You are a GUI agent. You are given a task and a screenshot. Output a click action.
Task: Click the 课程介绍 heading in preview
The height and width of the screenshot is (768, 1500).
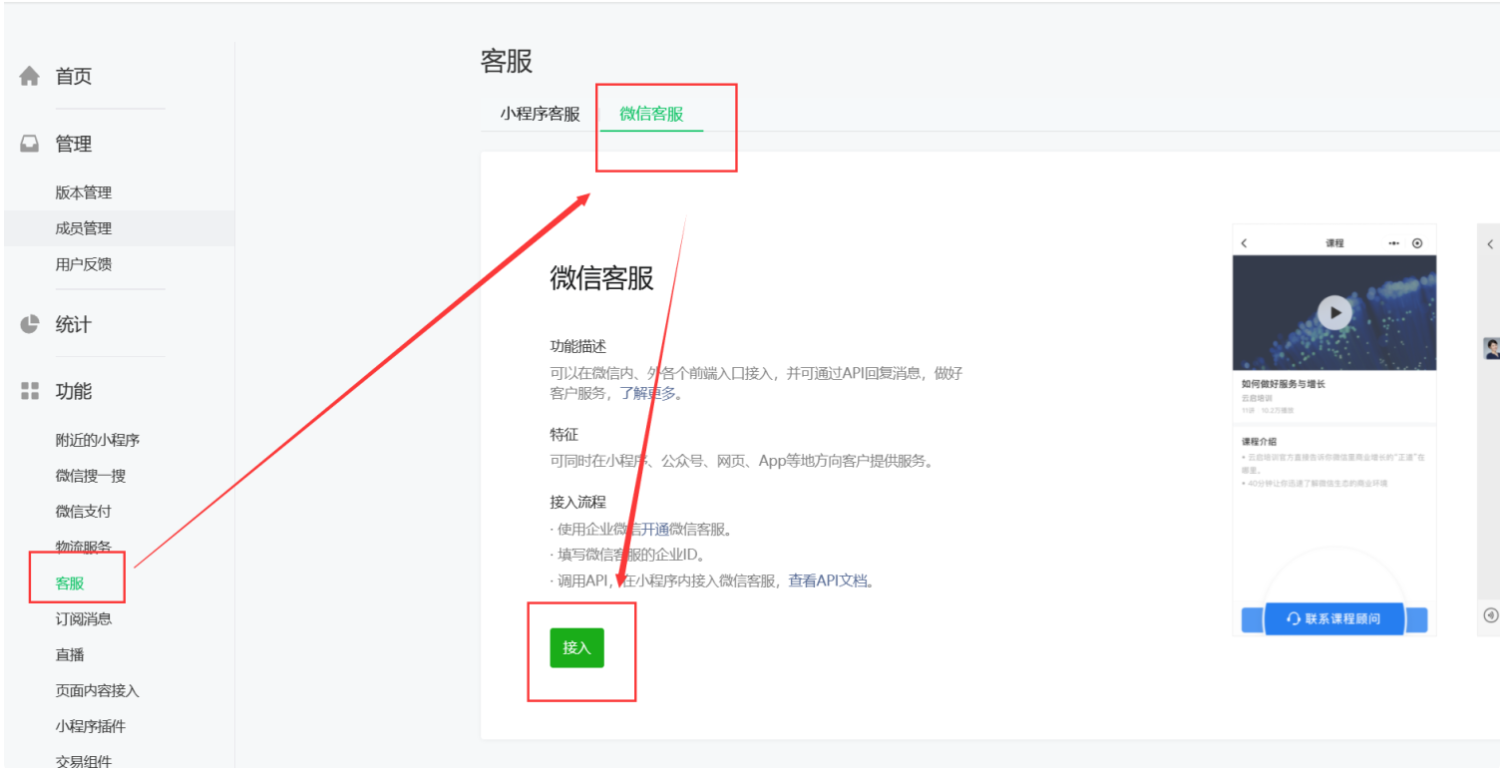point(1259,441)
